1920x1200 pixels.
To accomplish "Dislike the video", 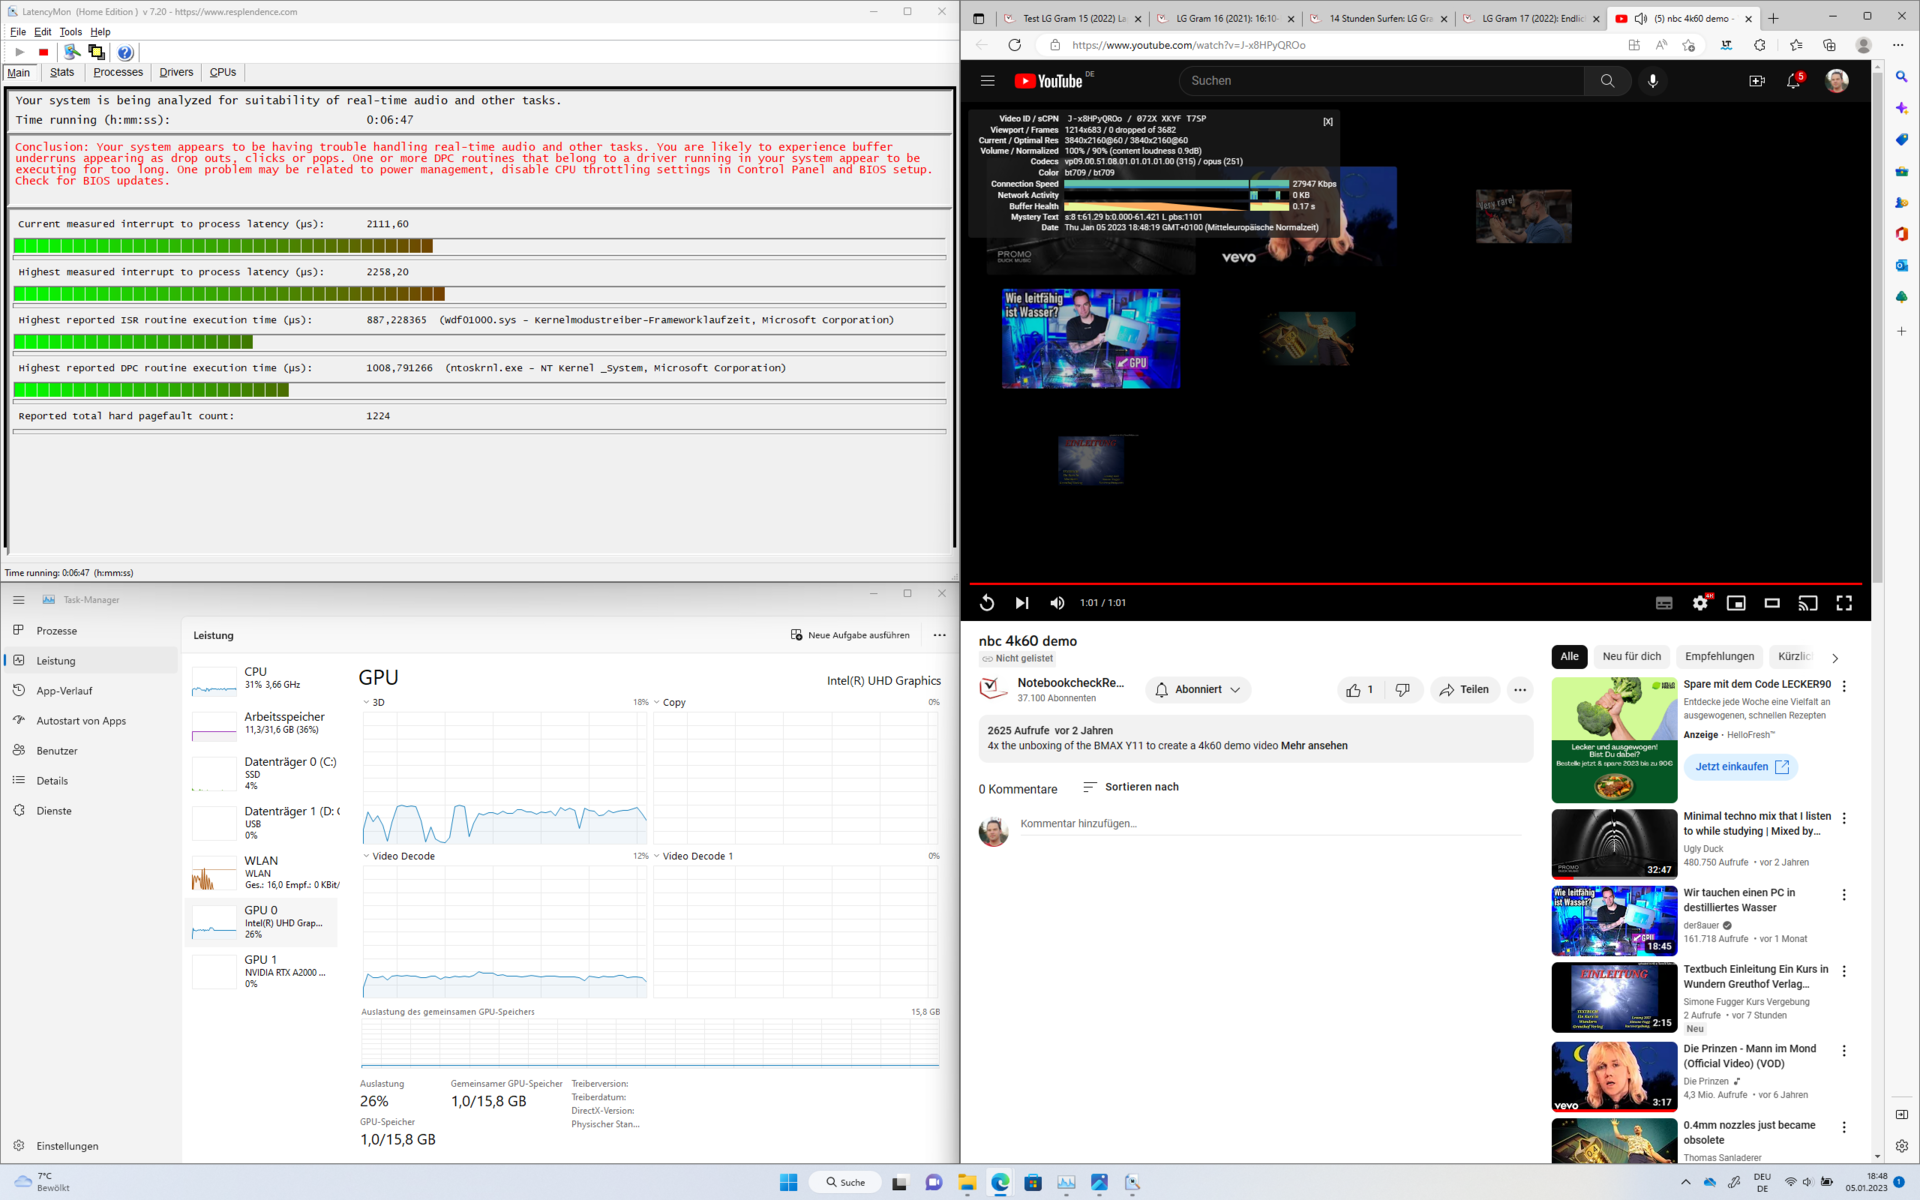I will 1403,690.
